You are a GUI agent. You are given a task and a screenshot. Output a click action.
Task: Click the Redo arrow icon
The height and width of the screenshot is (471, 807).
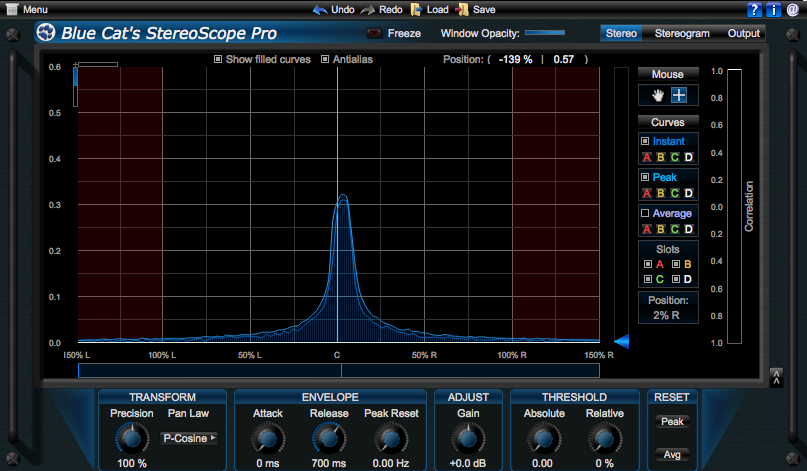point(368,10)
